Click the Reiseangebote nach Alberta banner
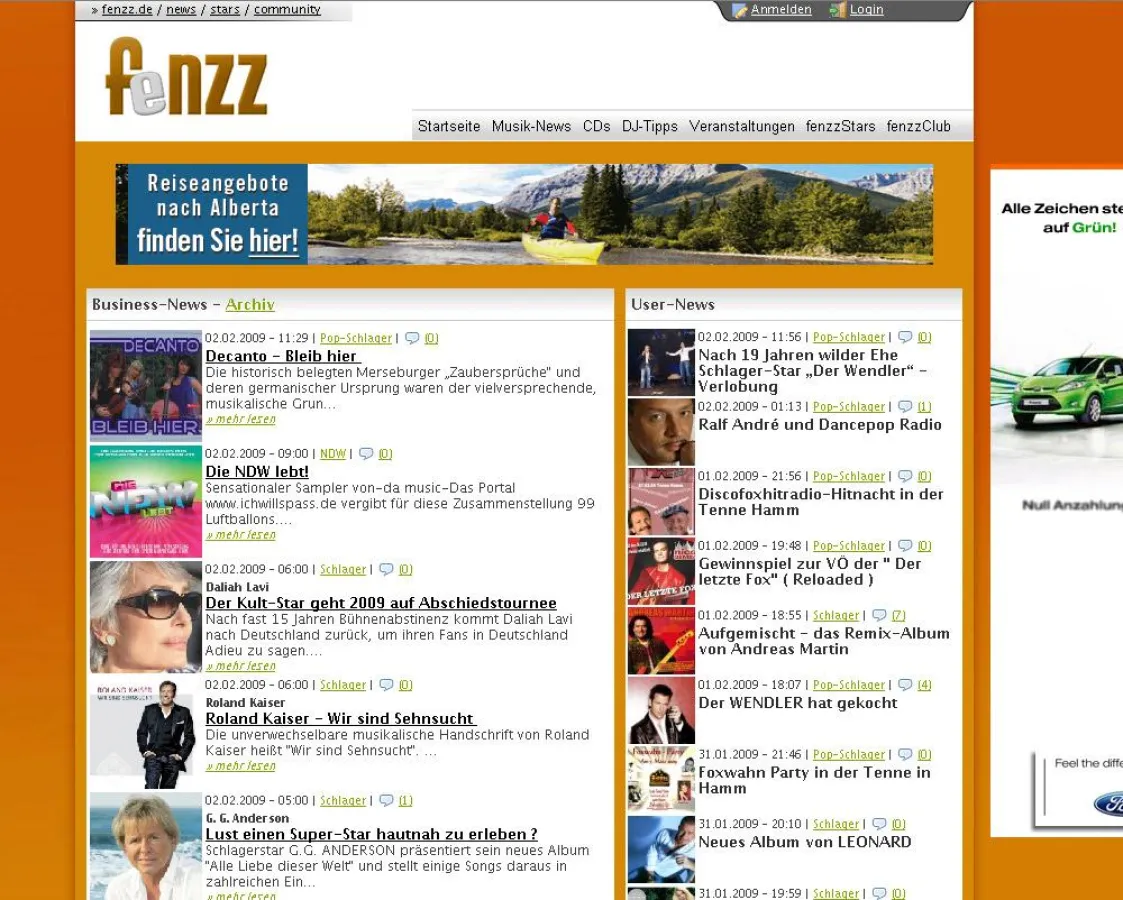1123x900 pixels. (x=523, y=213)
